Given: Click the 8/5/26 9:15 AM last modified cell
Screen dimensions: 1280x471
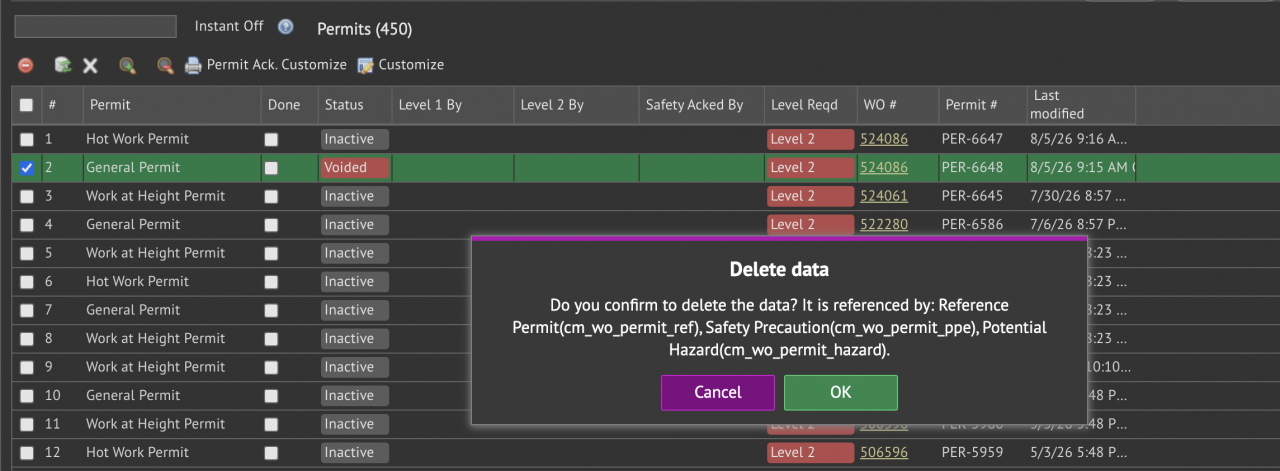Looking at the screenshot, I should click(x=1082, y=167).
